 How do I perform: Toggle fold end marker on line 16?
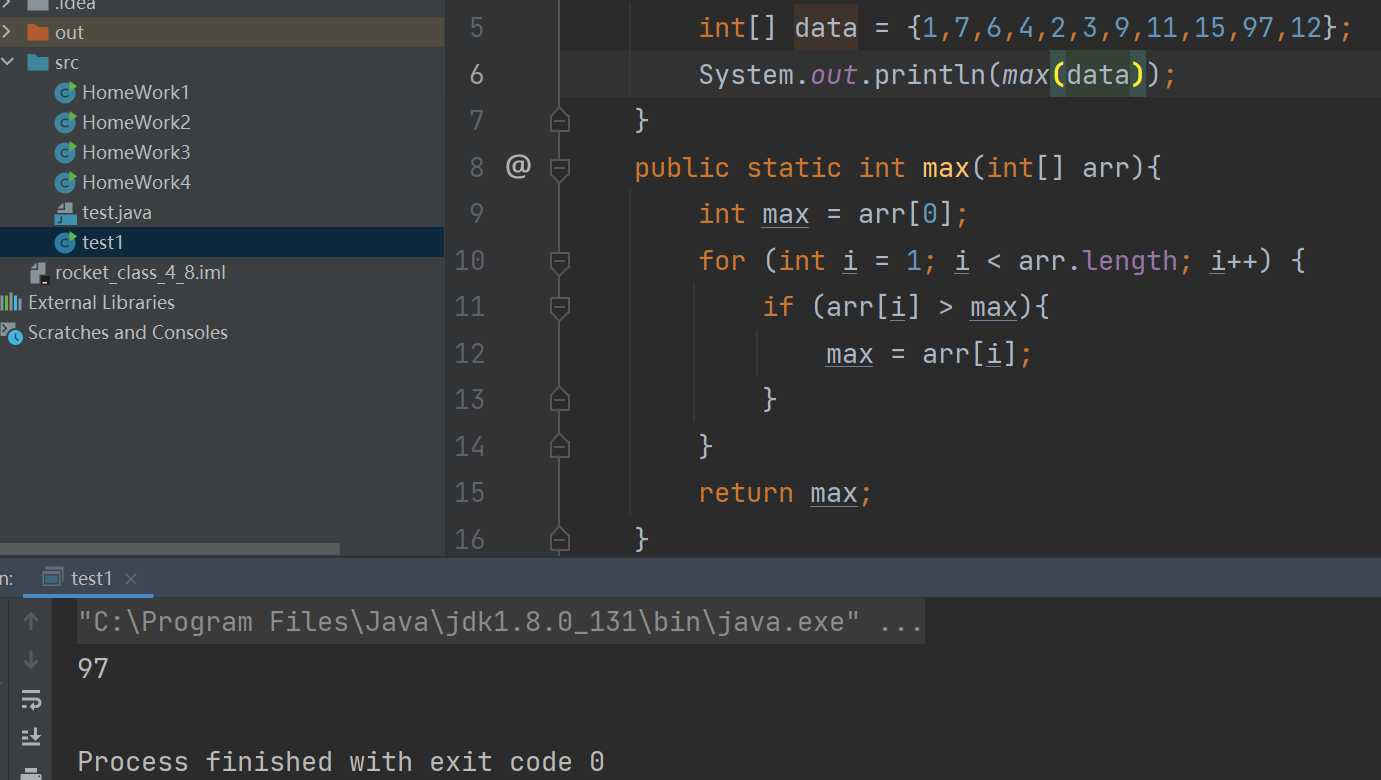560,539
